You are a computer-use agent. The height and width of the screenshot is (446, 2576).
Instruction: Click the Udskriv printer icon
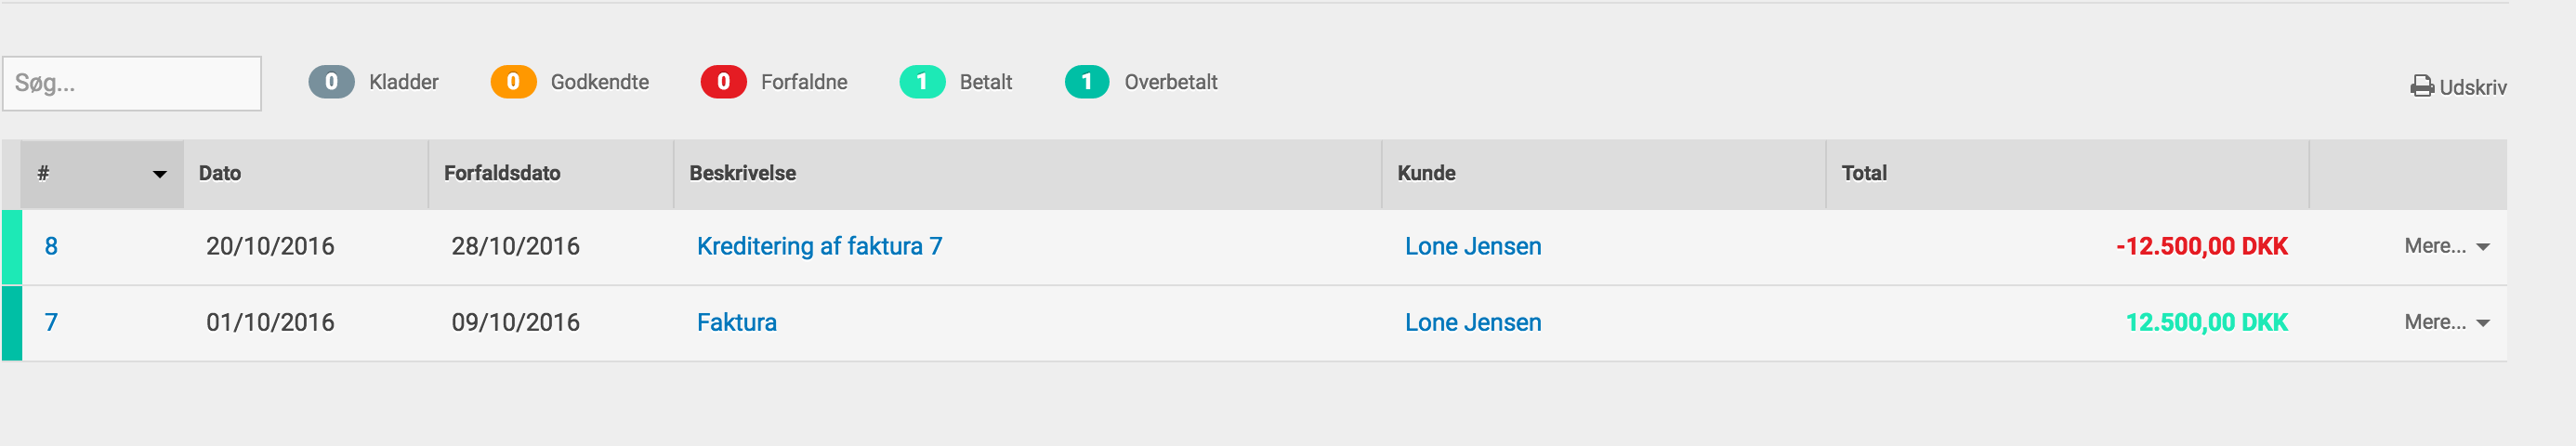click(2421, 87)
